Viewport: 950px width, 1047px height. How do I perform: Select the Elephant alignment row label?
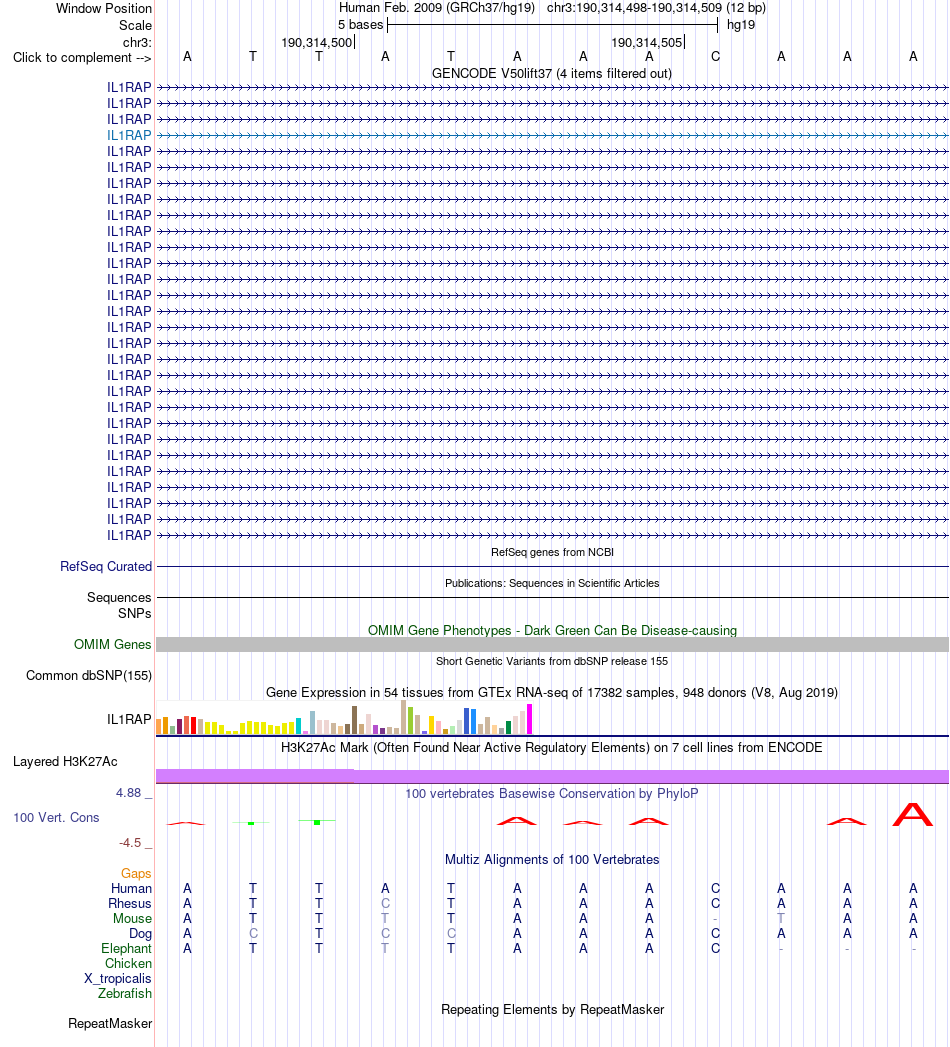coord(126,949)
